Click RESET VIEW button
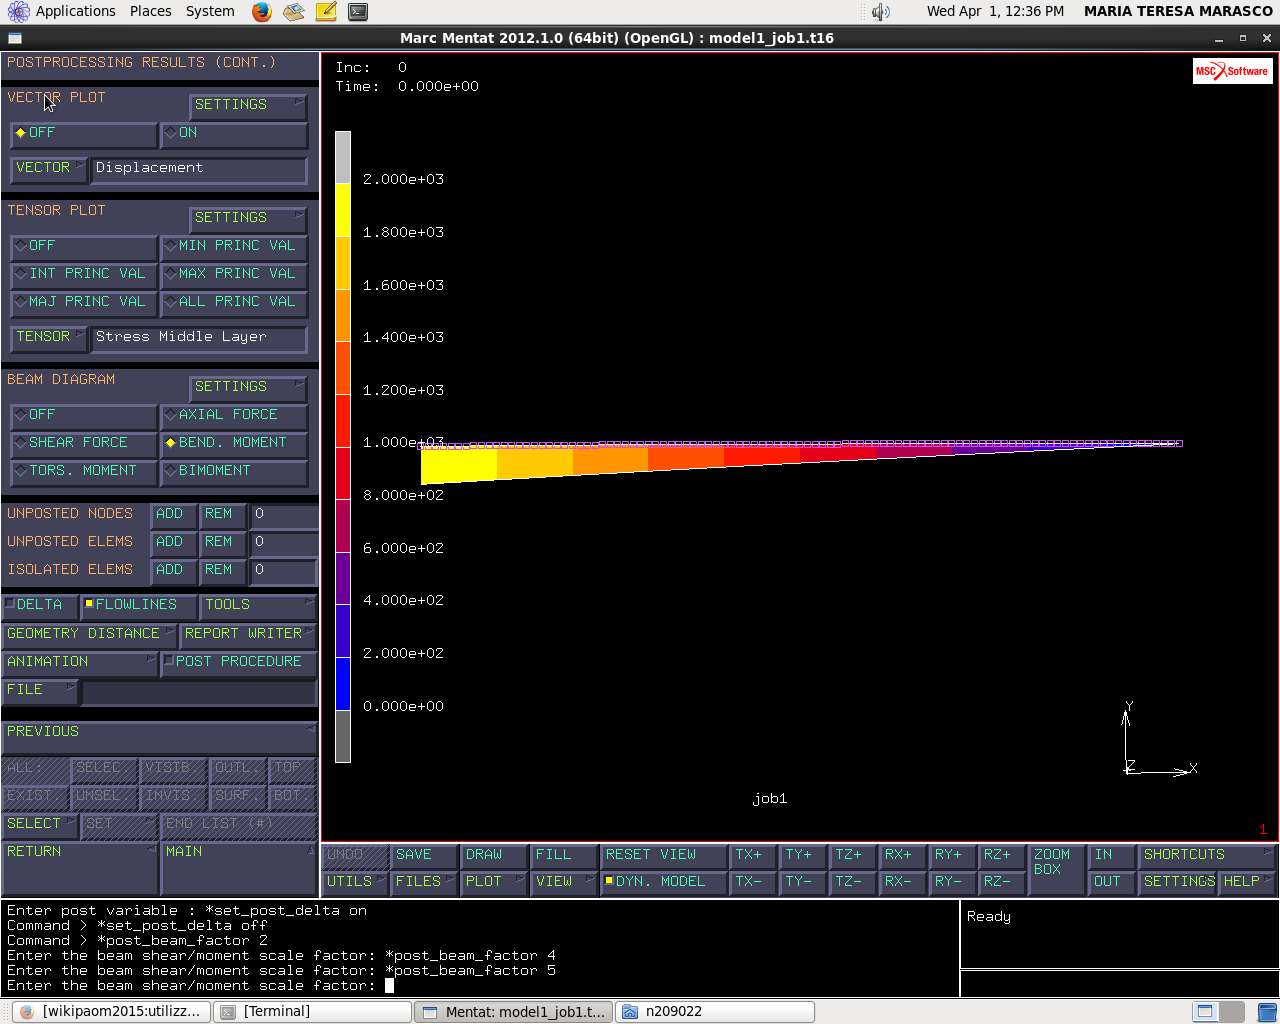 point(663,856)
